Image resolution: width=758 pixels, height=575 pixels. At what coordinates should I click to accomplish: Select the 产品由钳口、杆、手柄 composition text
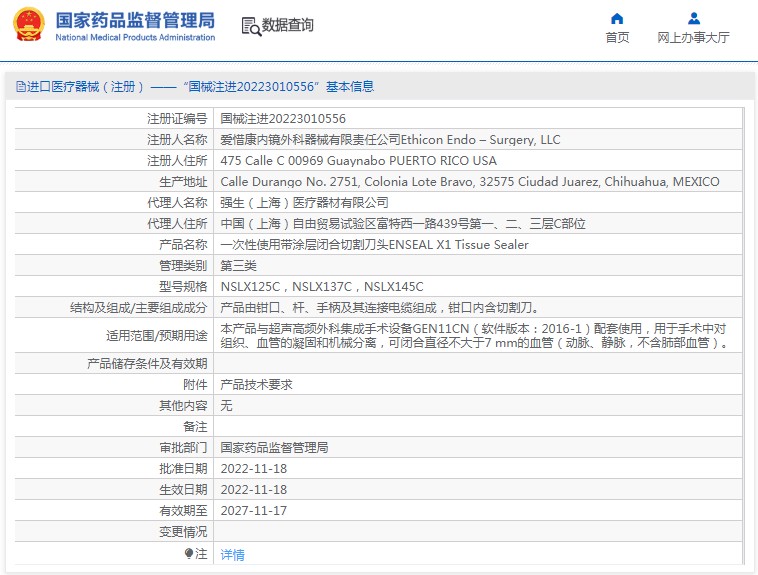tap(381, 308)
